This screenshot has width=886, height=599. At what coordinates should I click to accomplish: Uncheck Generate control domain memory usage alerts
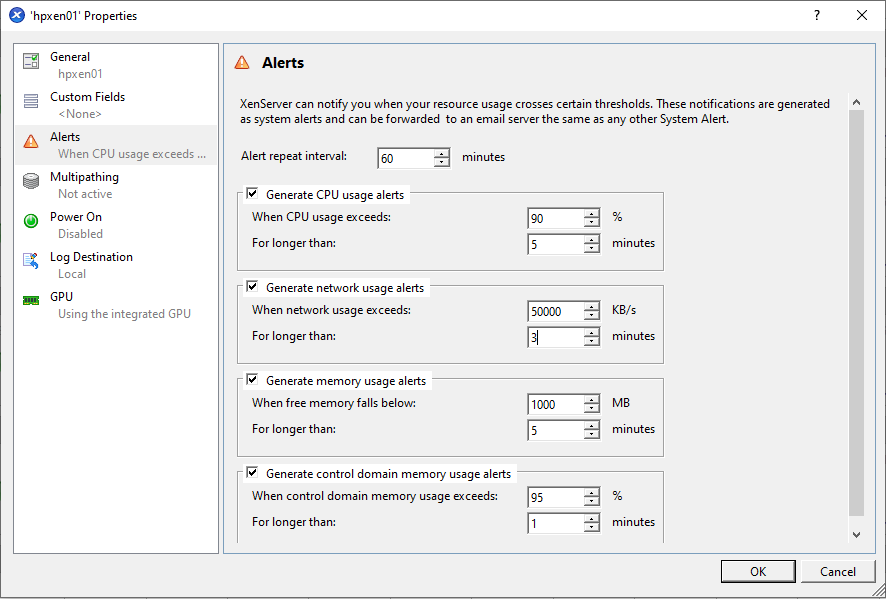point(252,473)
